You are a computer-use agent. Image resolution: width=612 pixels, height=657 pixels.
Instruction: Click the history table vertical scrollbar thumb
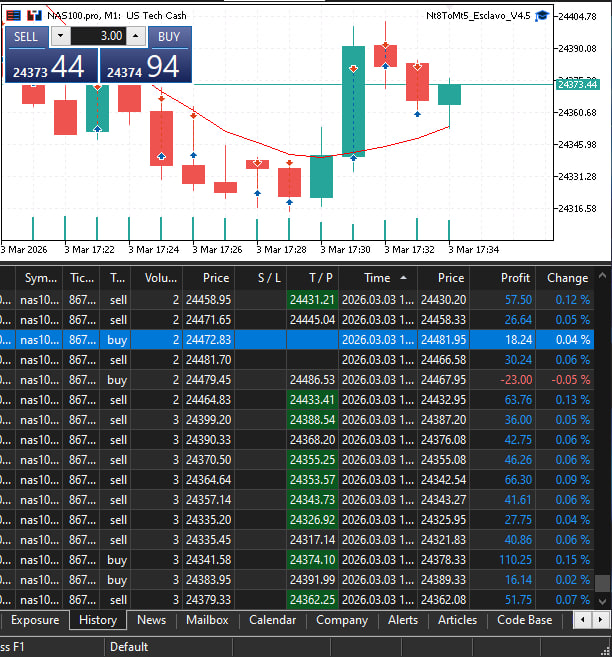point(602,584)
